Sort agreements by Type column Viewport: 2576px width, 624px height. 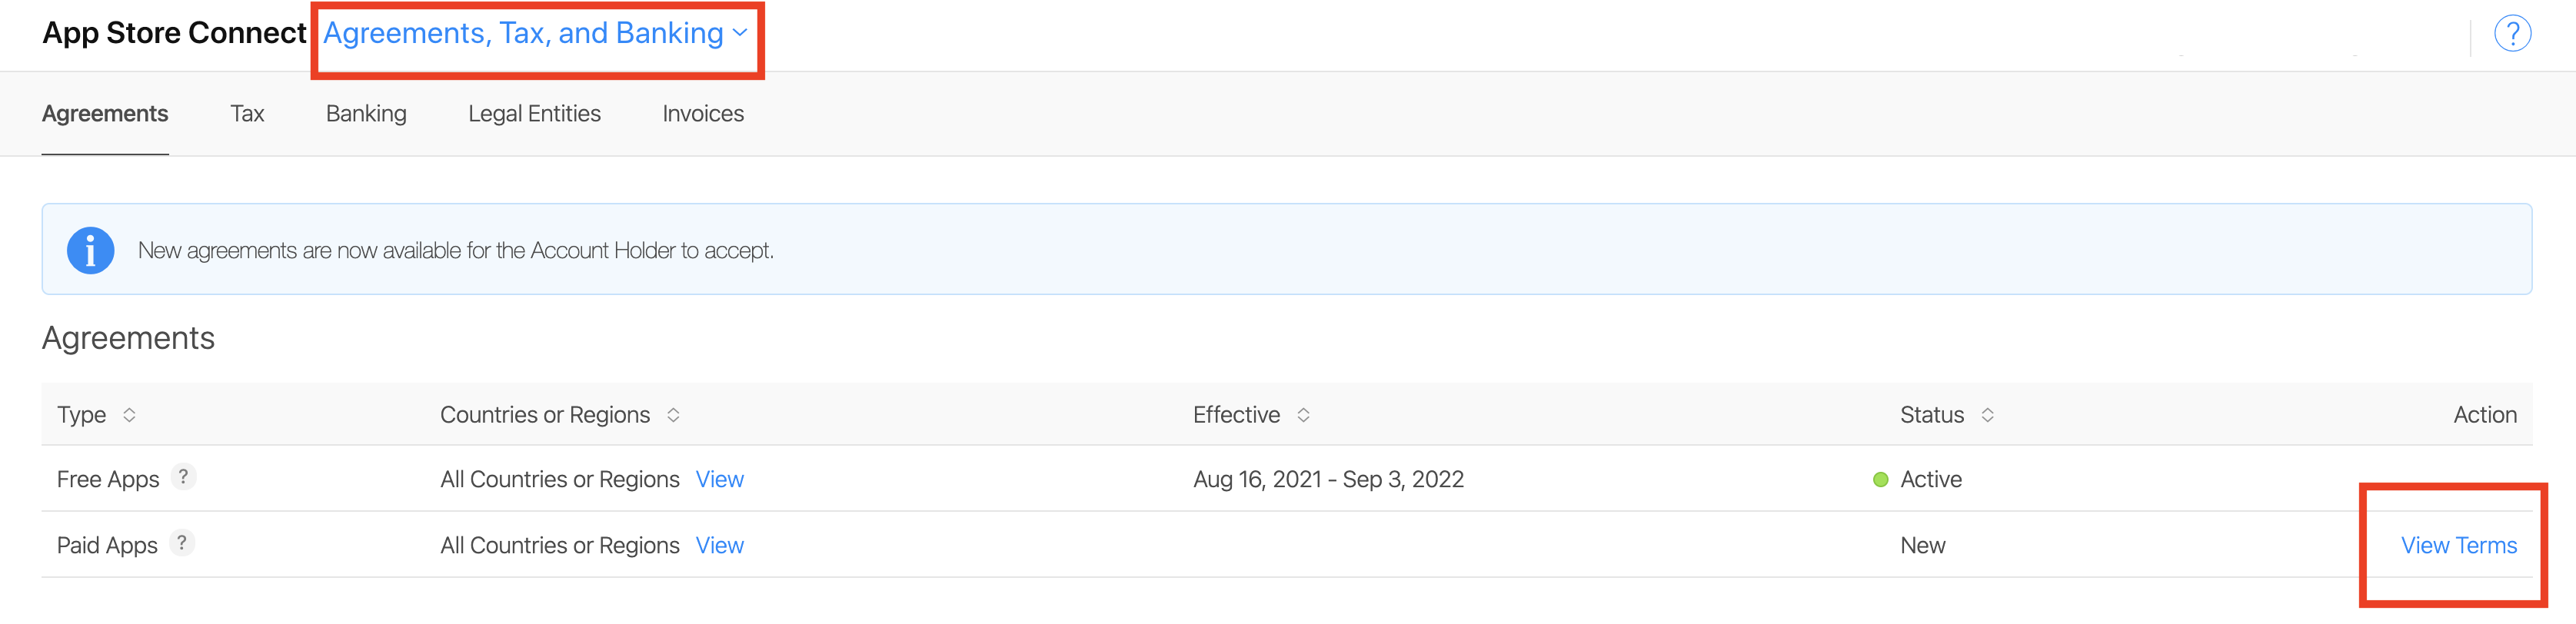pos(129,415)
